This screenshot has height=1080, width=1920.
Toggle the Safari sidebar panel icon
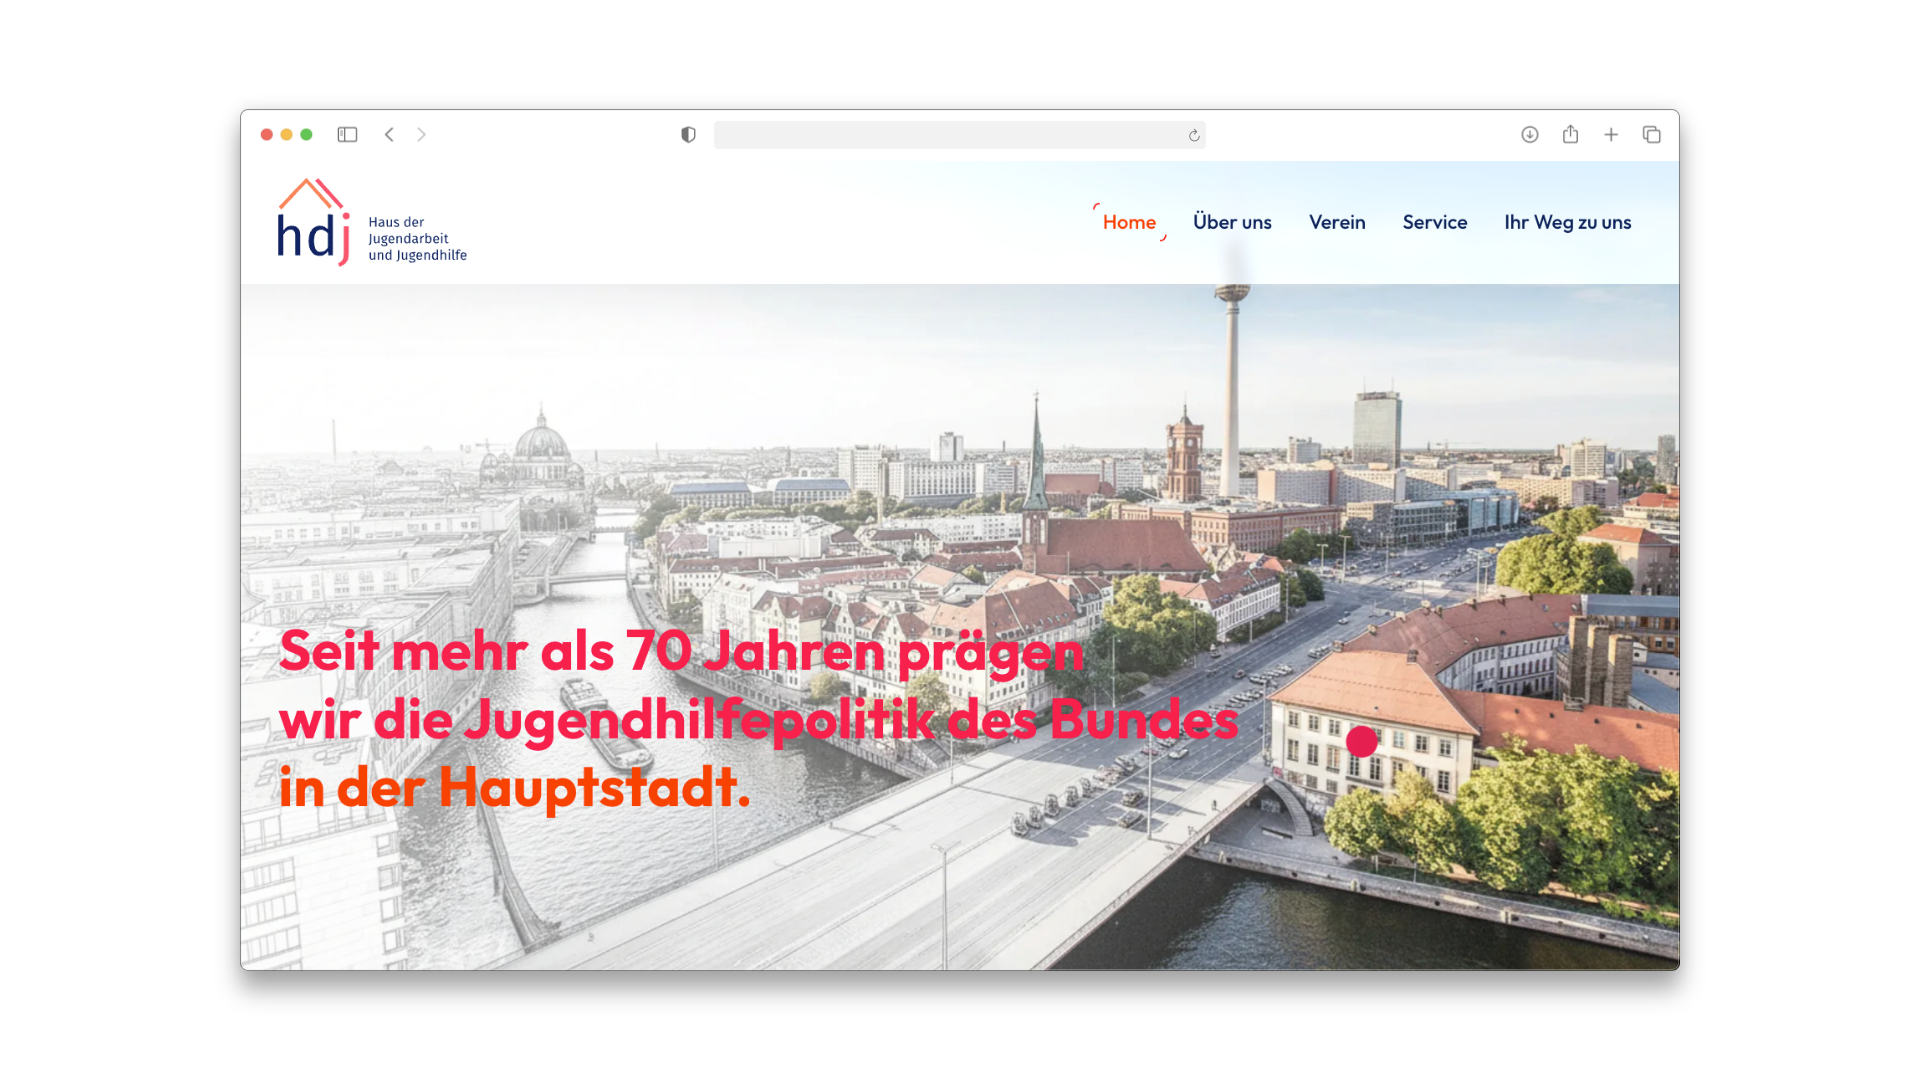[347, 135]
